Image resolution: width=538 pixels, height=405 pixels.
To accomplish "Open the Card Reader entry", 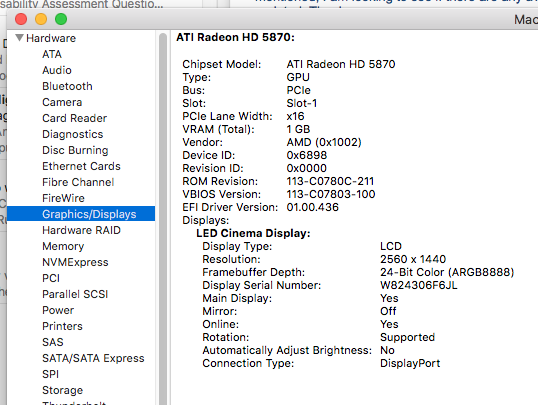I will tap(74, 118).
